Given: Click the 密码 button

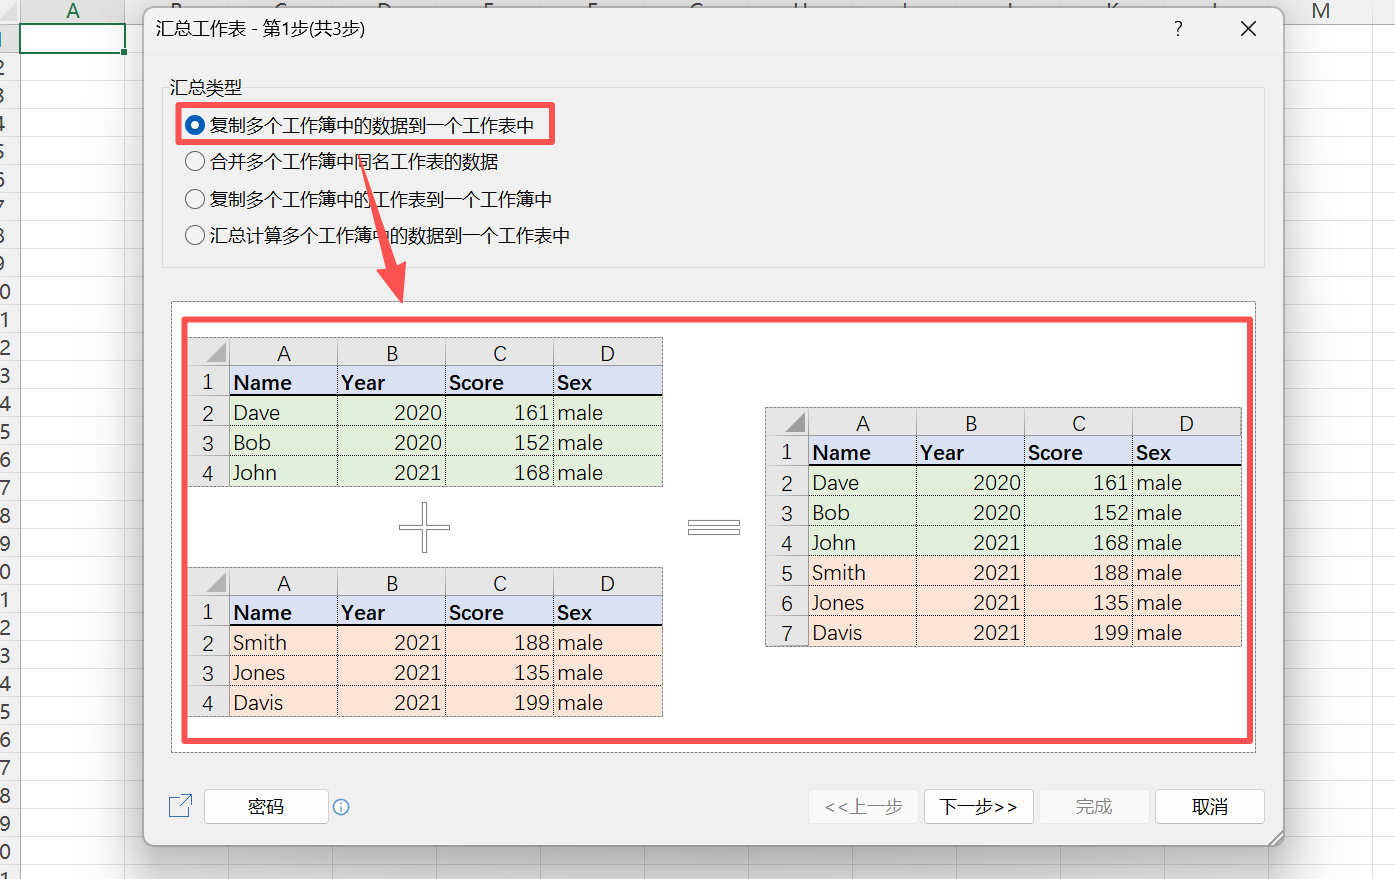Looking at the screenshot, I should (266, 806).
